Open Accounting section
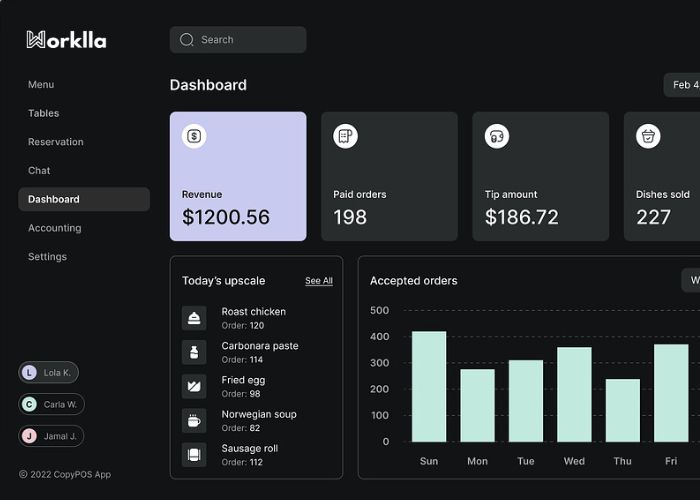 (54, 228)
